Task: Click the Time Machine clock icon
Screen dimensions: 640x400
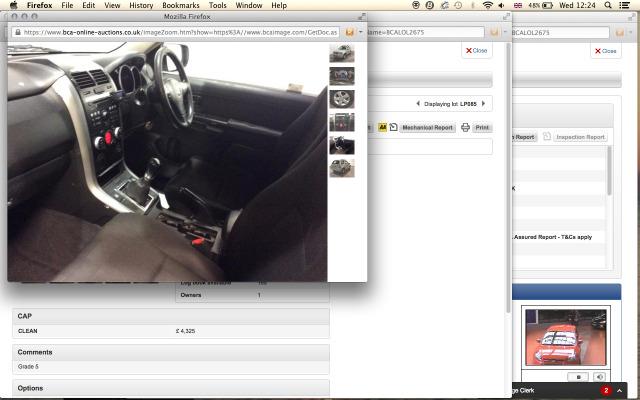Action: pyautogui.click(x=458, y=5)
